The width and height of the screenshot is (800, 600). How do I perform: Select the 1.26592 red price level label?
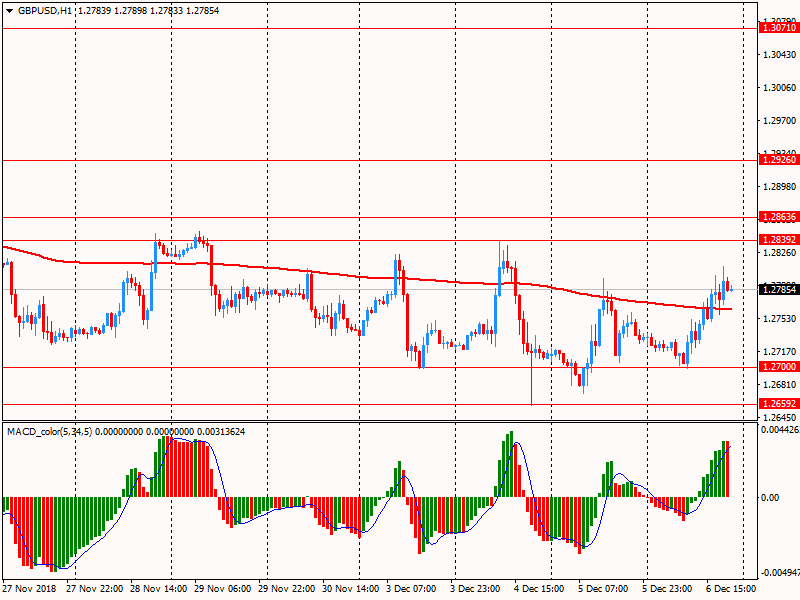pyautogui.click(x=779, y=404)
